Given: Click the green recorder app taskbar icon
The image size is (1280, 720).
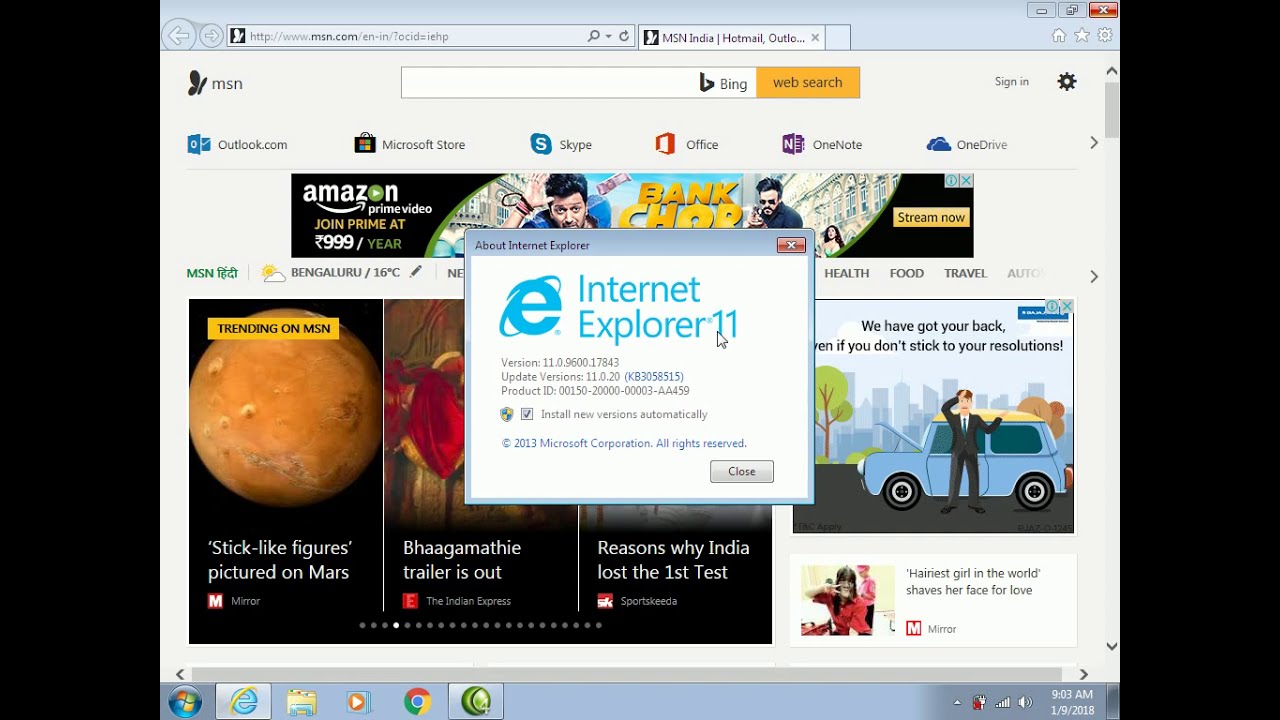Looking at the screenshot, I should (x=476, y=702).
